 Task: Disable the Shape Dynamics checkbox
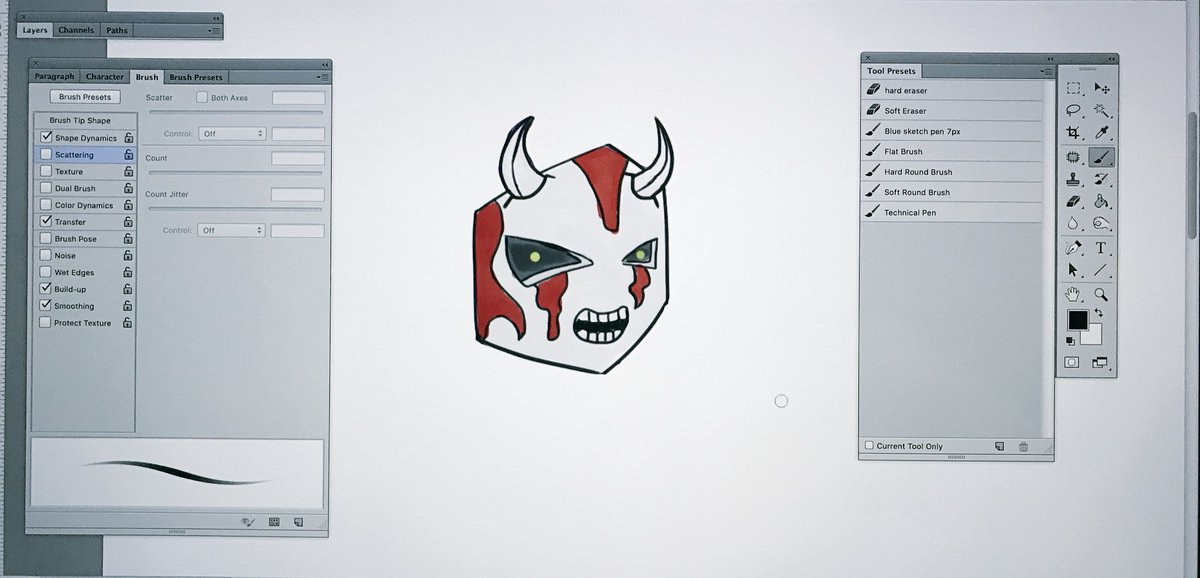(45, 137)
